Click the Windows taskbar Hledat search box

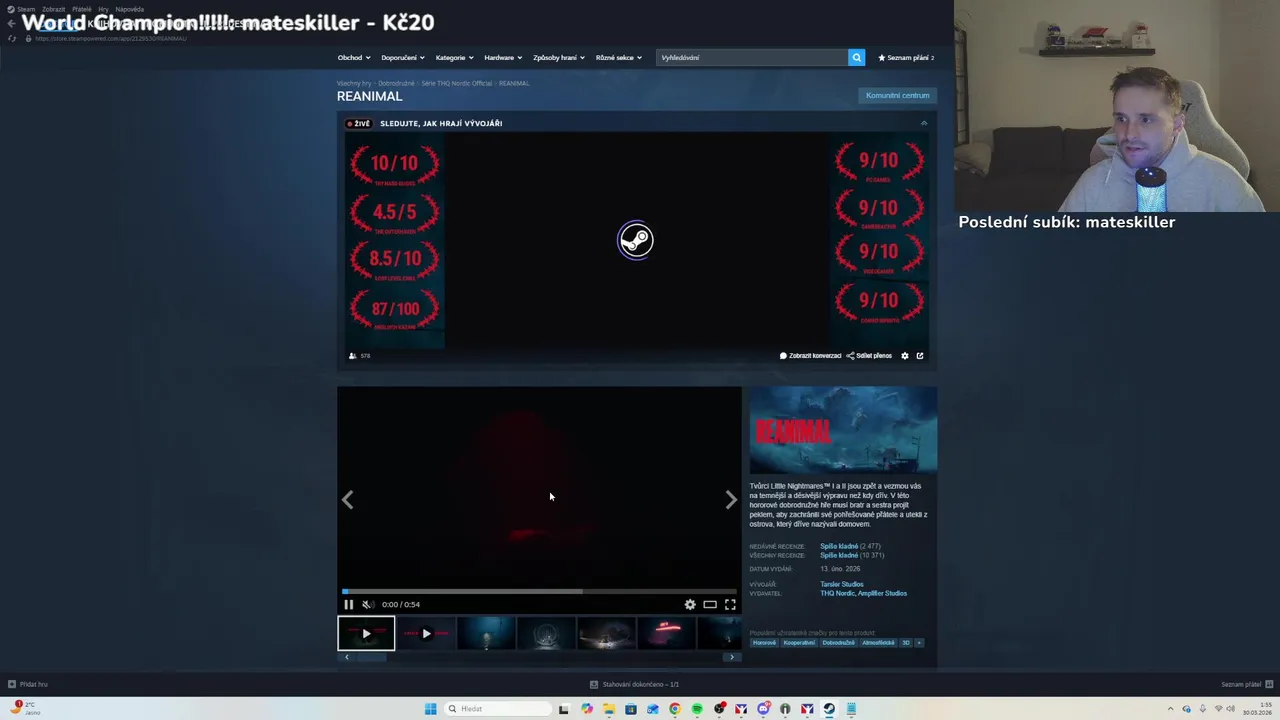pyautogui.click(x=499, y=709)
